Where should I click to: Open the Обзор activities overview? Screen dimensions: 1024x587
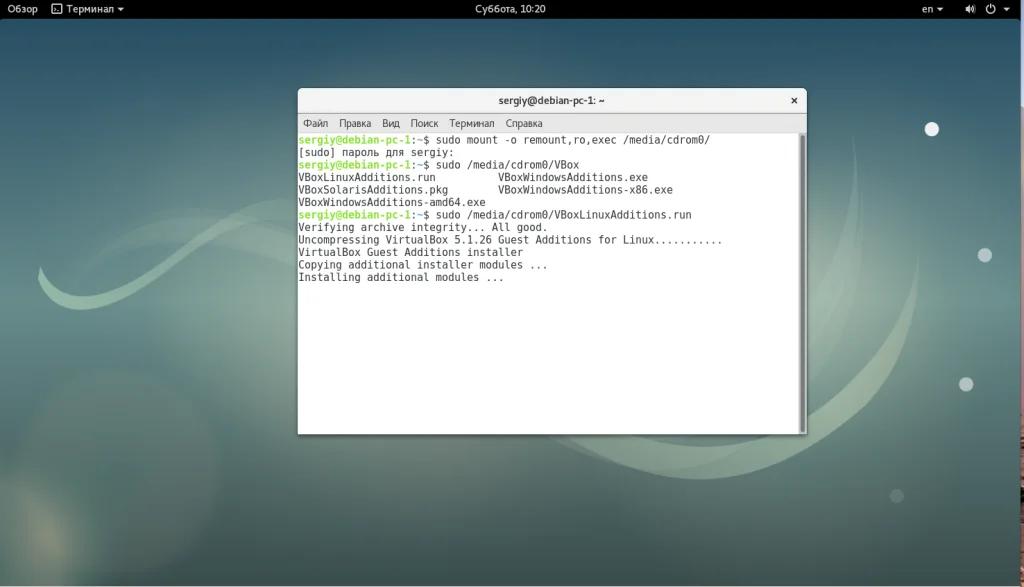pyautogui.click(x=22, y=9)
